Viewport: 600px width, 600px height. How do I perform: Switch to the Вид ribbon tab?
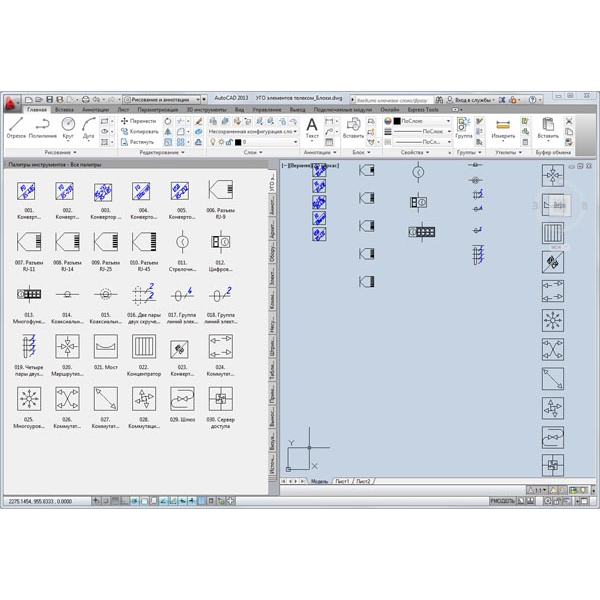[240, 109]
